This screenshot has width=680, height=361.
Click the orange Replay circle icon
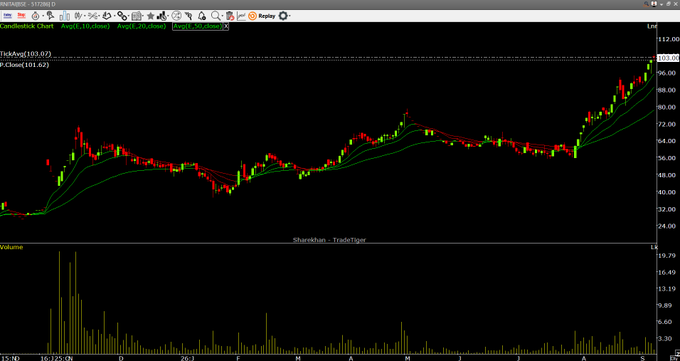tap(252, 16)
